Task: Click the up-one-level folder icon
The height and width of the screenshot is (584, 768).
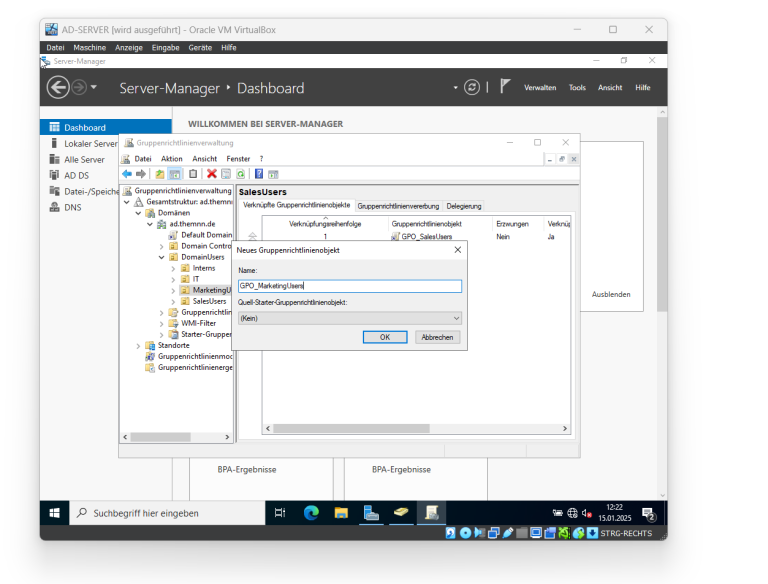Action: click(160, 174)
